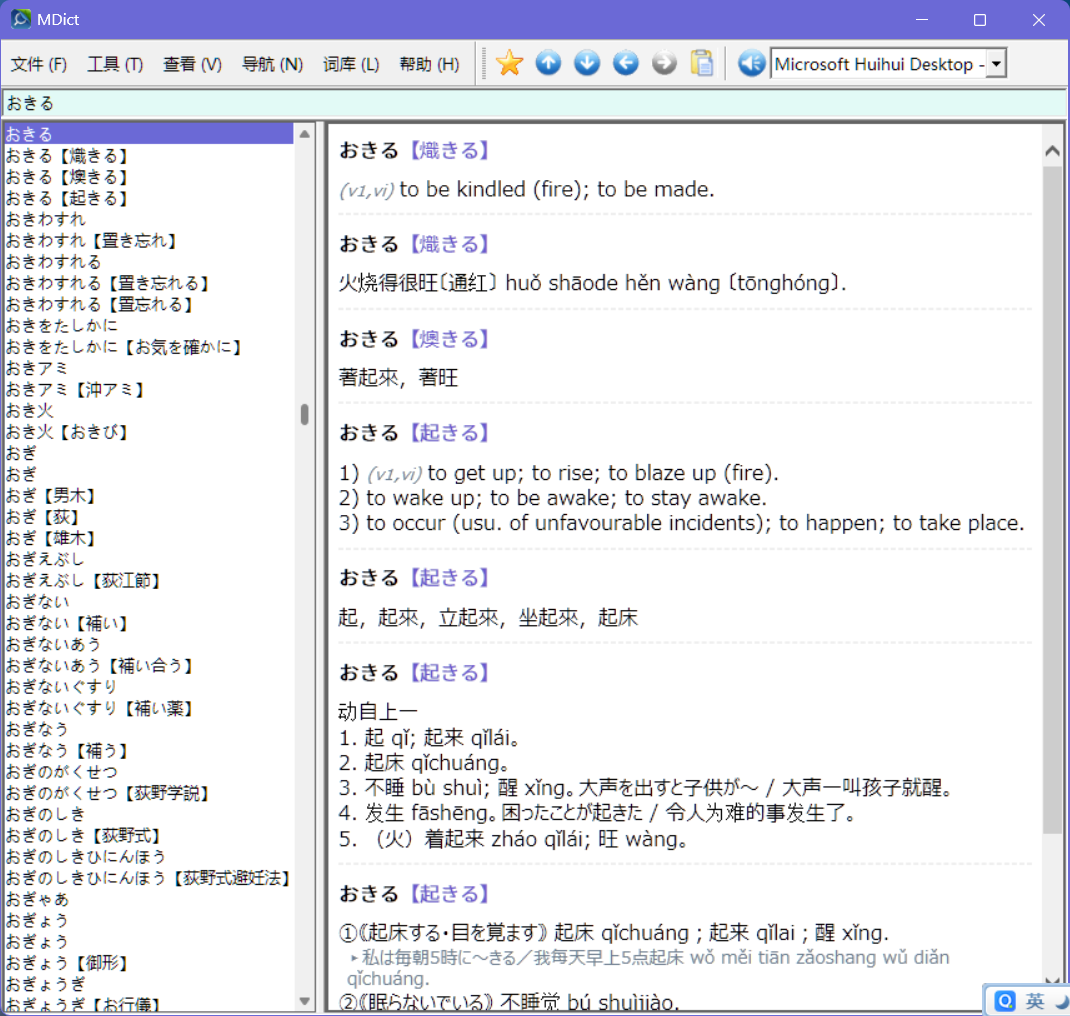Click the search input field containing おきる
Image resolution: width=1070 pixels, height=1016 pixels.
534,103
